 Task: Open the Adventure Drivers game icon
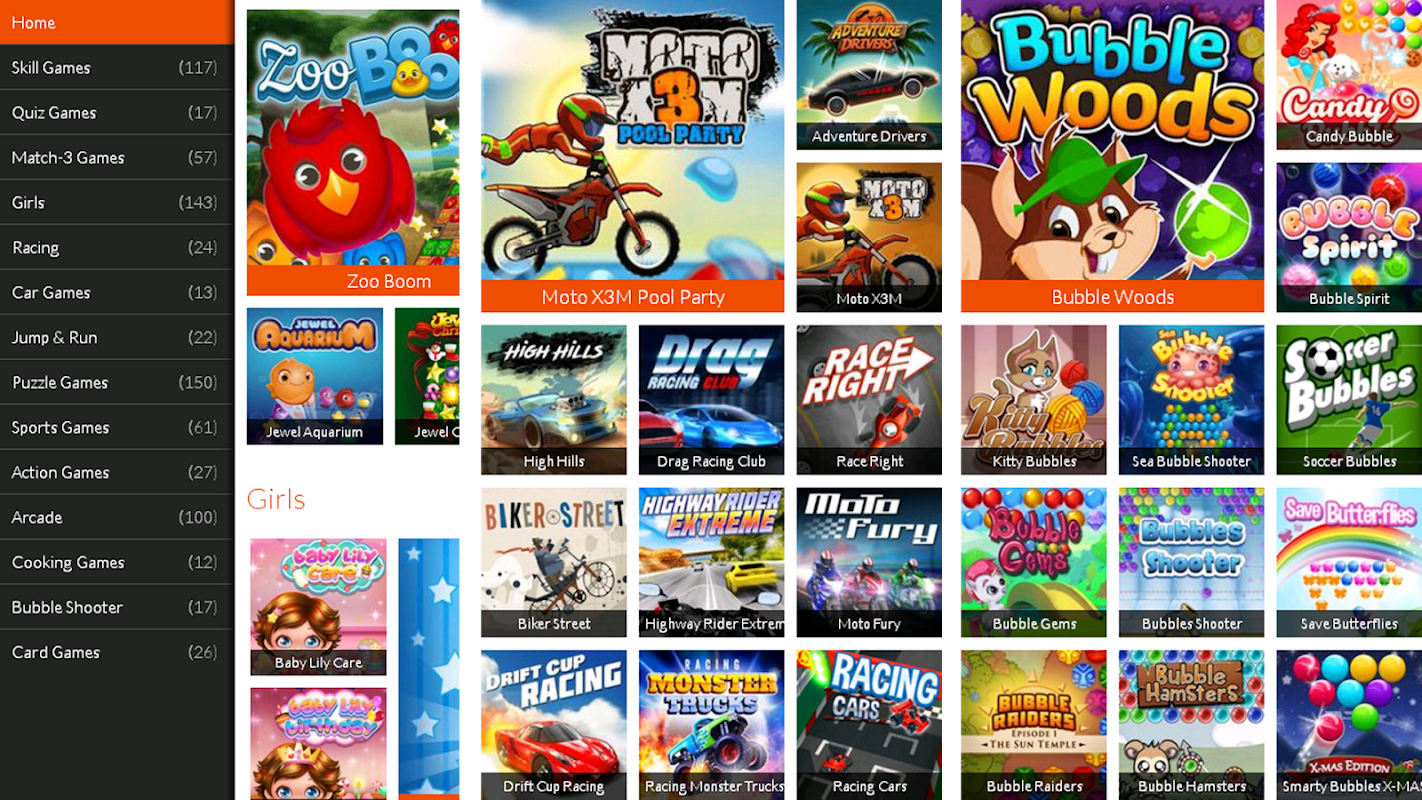coord(869,75)
